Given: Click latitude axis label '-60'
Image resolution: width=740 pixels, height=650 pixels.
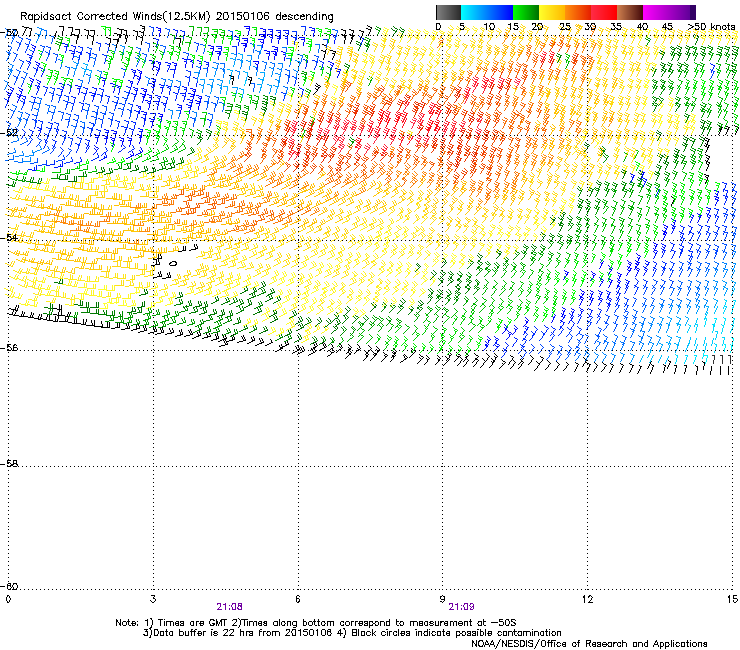Looking at the screenshot, I should 10,586.
